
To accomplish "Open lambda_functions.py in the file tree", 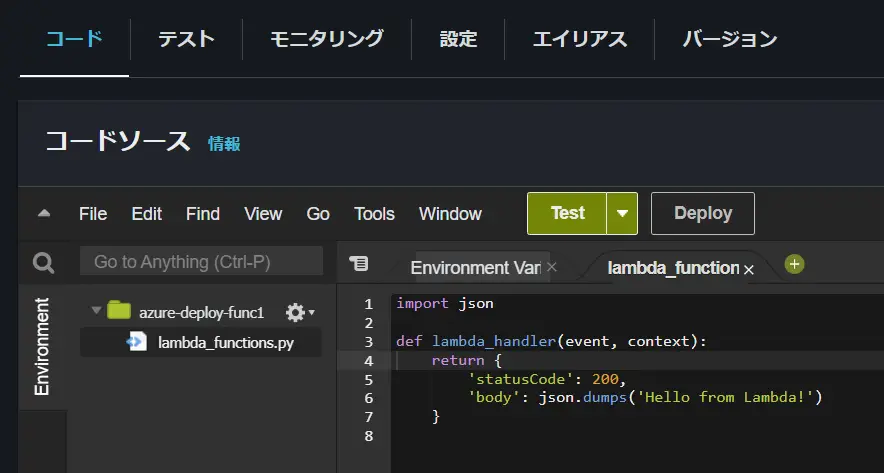I will click(x=226, y=343).
